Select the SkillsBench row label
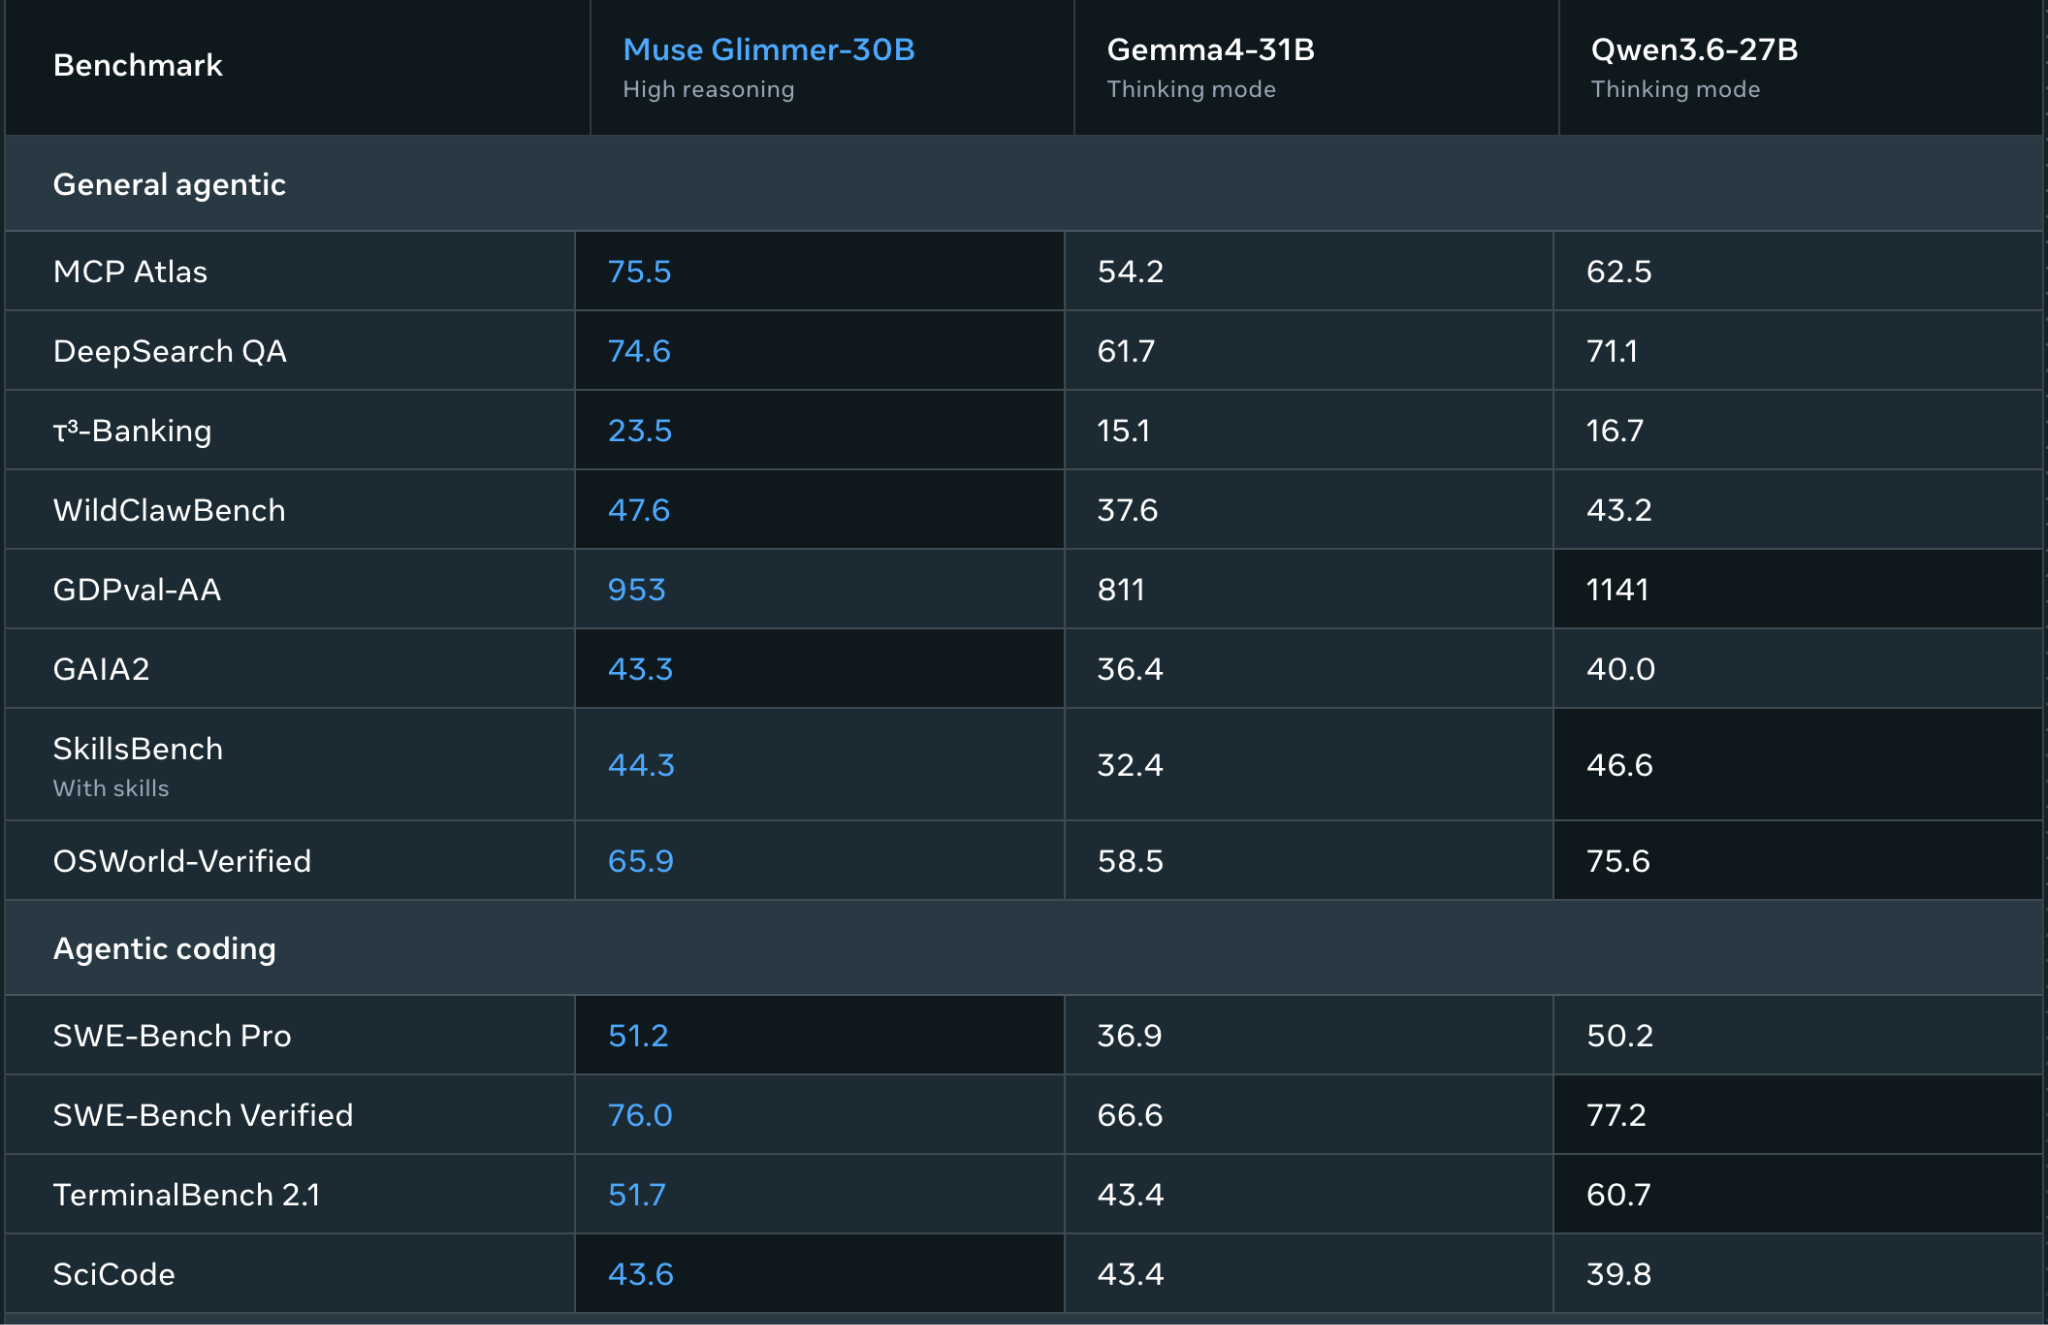Viewport: 2048px width, 1325px height. (x=138, y=748)
